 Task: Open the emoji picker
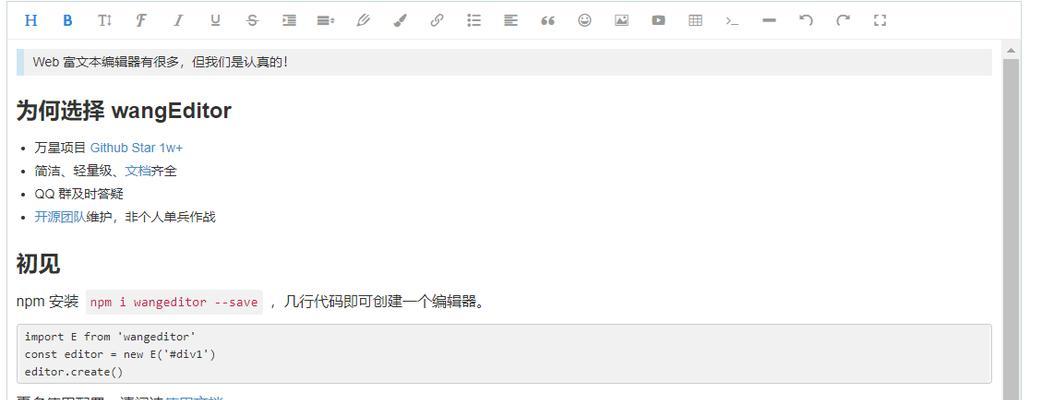[x=585, y=20]
